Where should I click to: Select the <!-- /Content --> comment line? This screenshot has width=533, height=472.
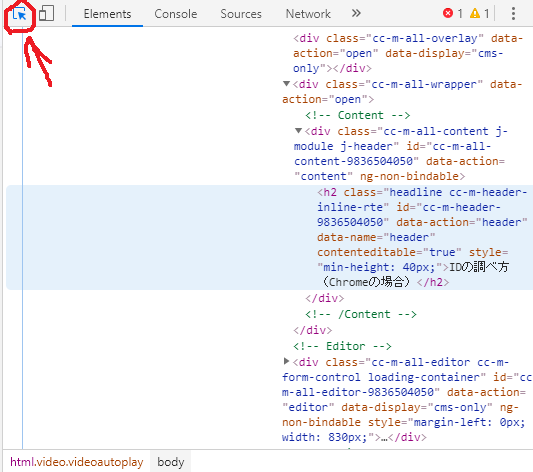pyautogui.click(x=361, y=314)
